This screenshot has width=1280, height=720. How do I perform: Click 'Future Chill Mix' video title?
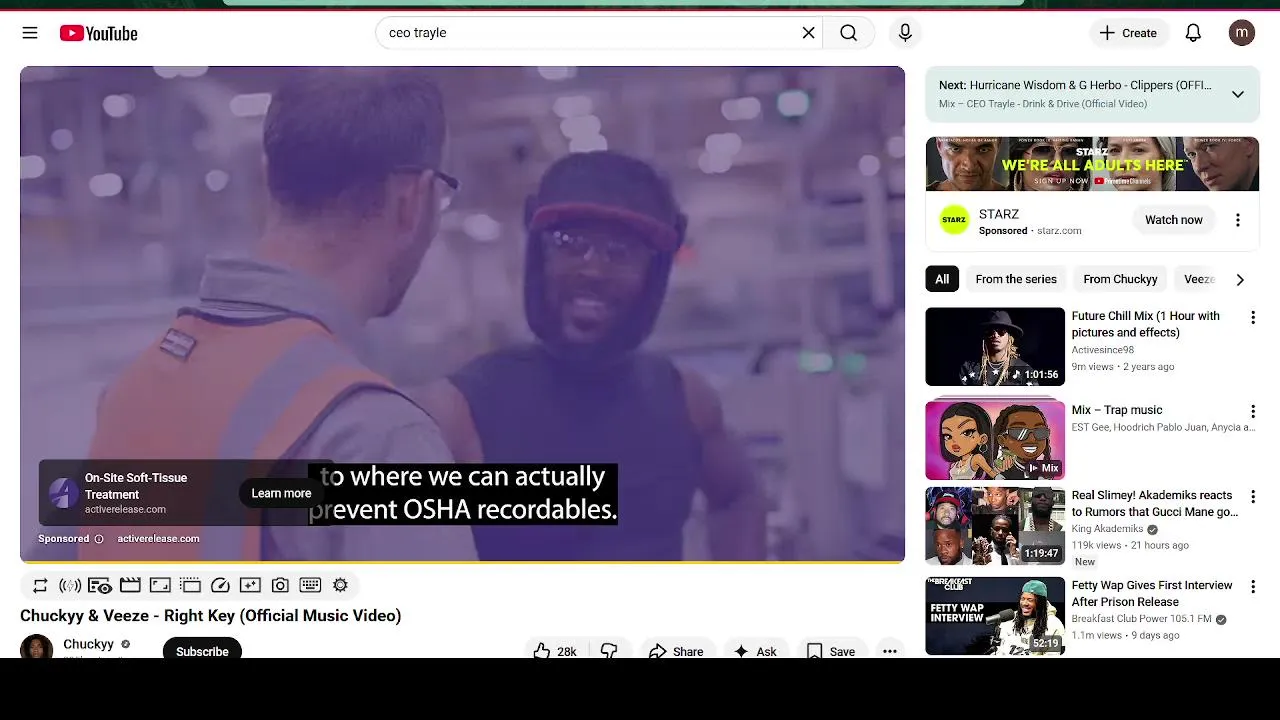pyautogui.click(x=1145, y=324)
